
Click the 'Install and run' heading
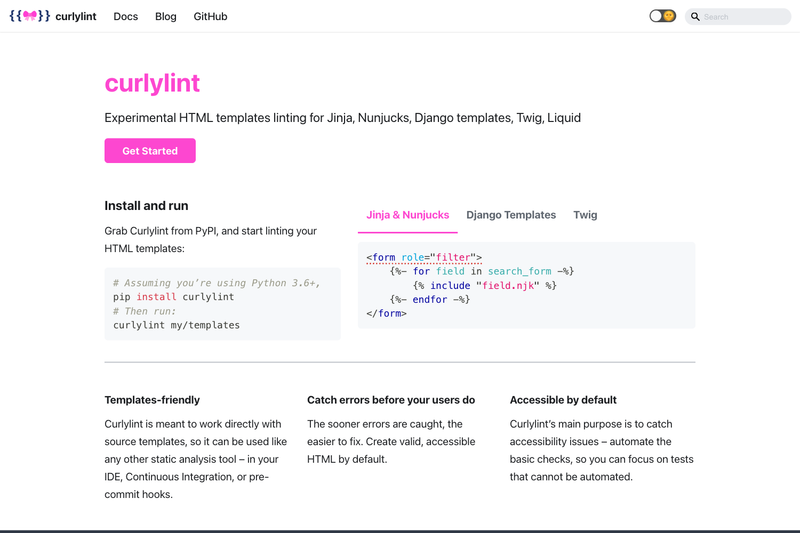click(x=146, y=206)
